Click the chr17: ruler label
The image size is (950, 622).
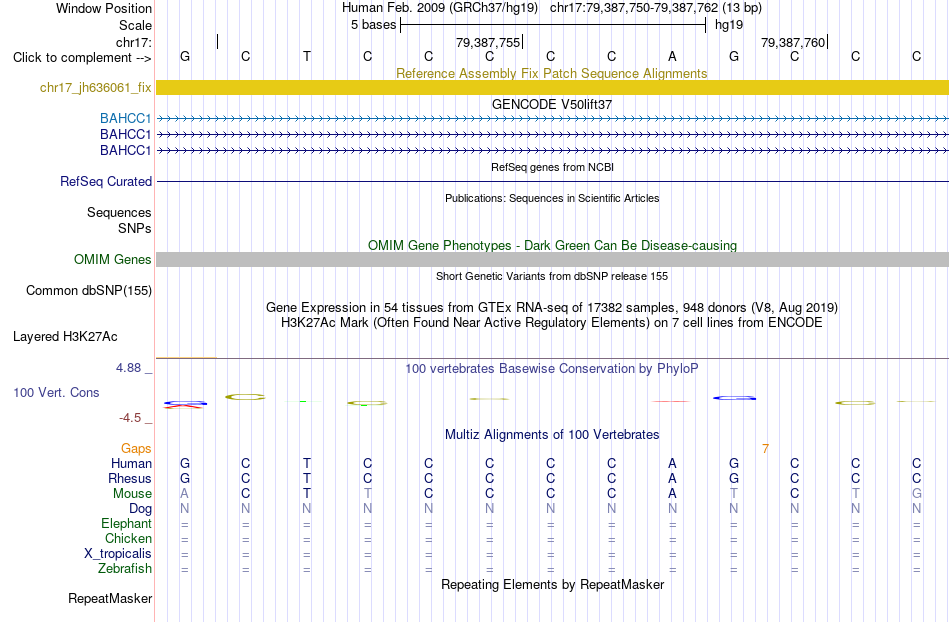133,42
